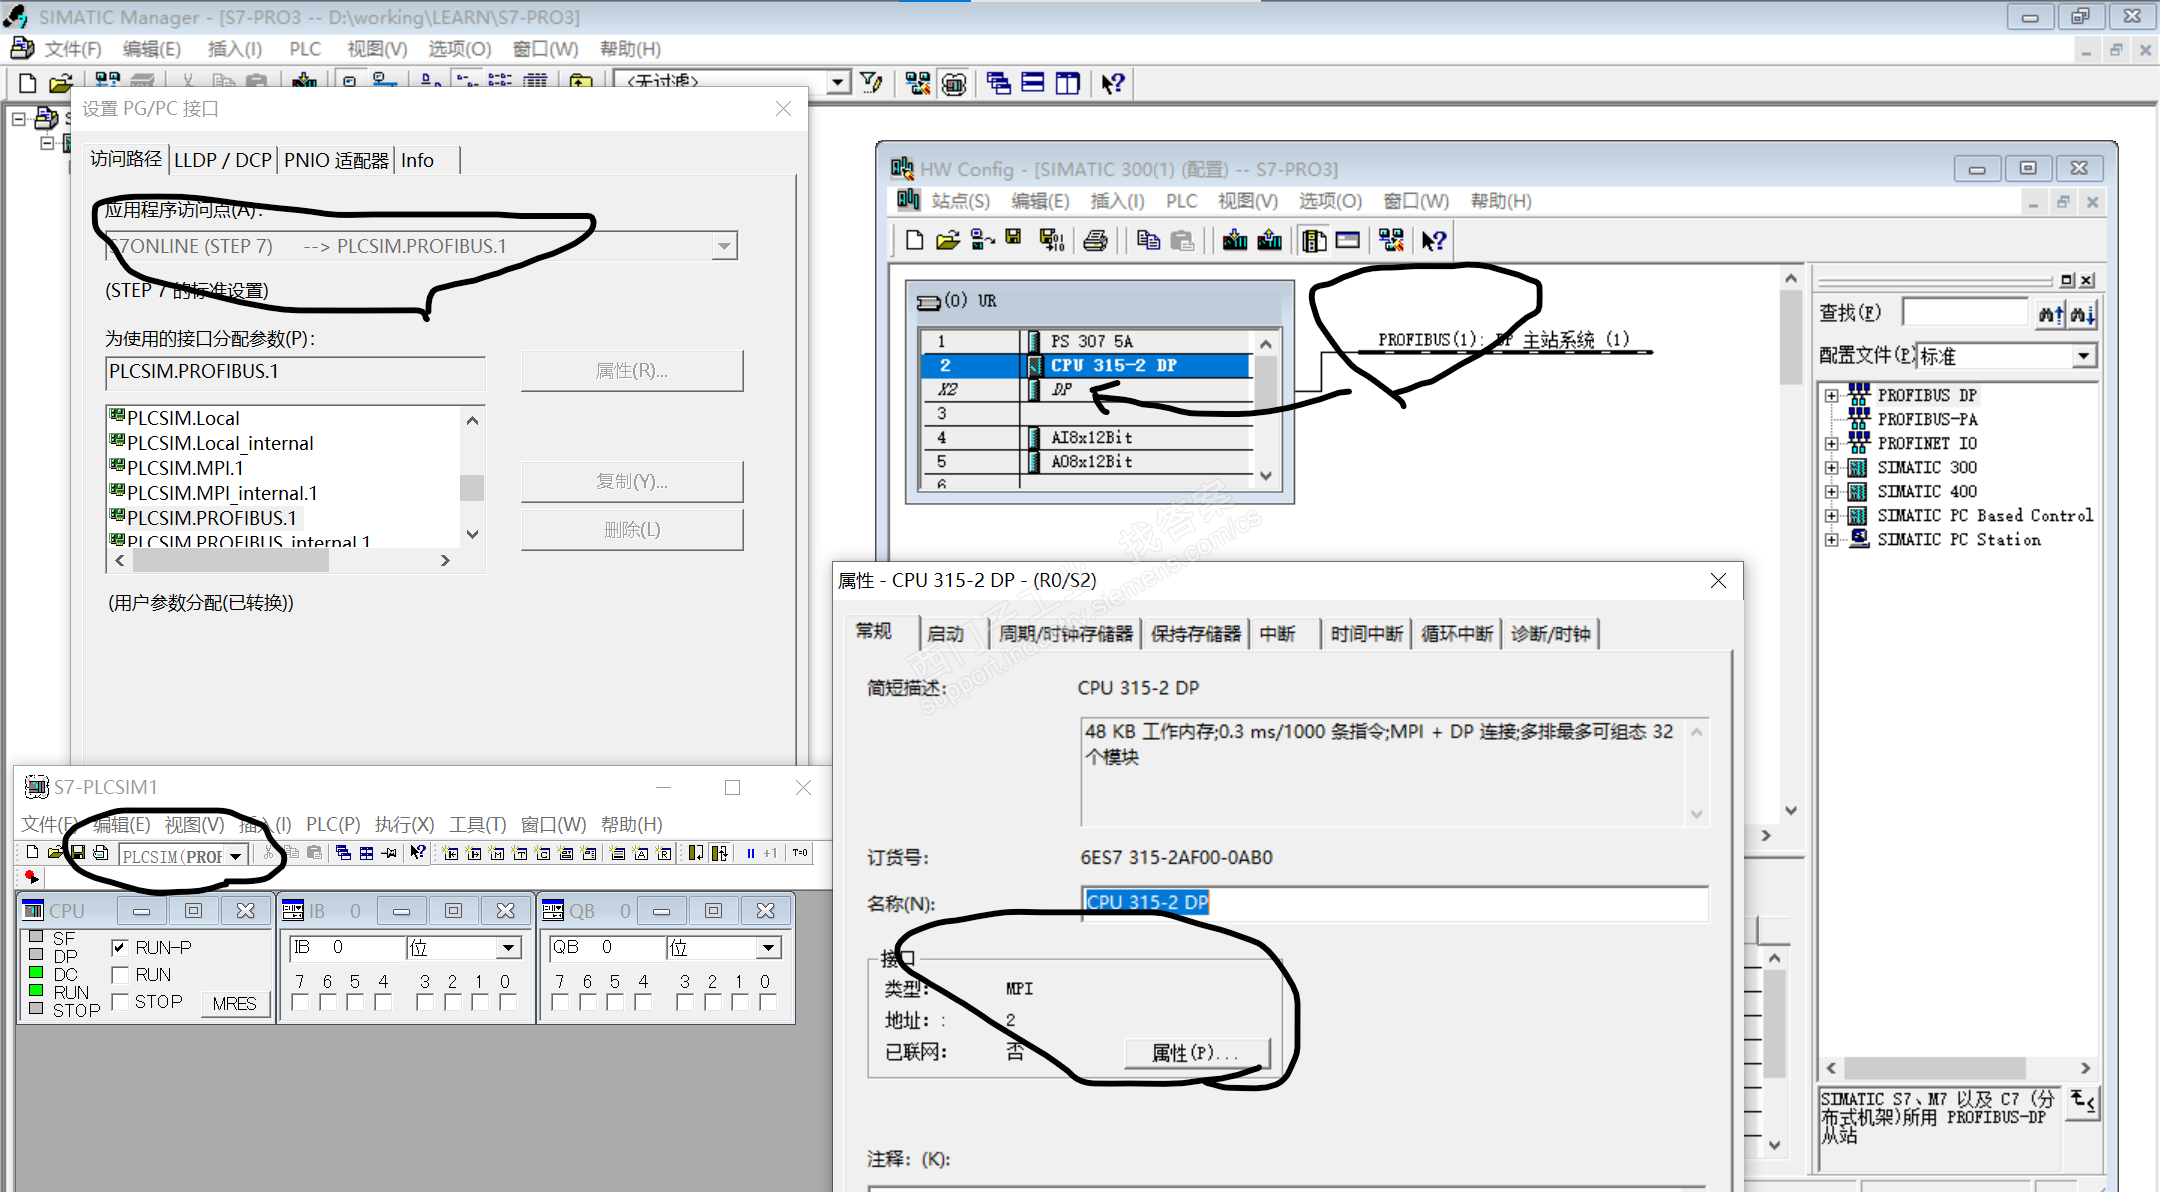2160x1192 pixels.
Task: Toggle the RUN-P checkbox in CPU panel
Action: click(120, 947)
